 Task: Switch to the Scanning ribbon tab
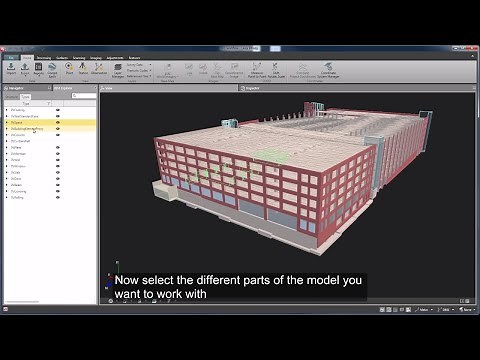(x=79, y=58)
